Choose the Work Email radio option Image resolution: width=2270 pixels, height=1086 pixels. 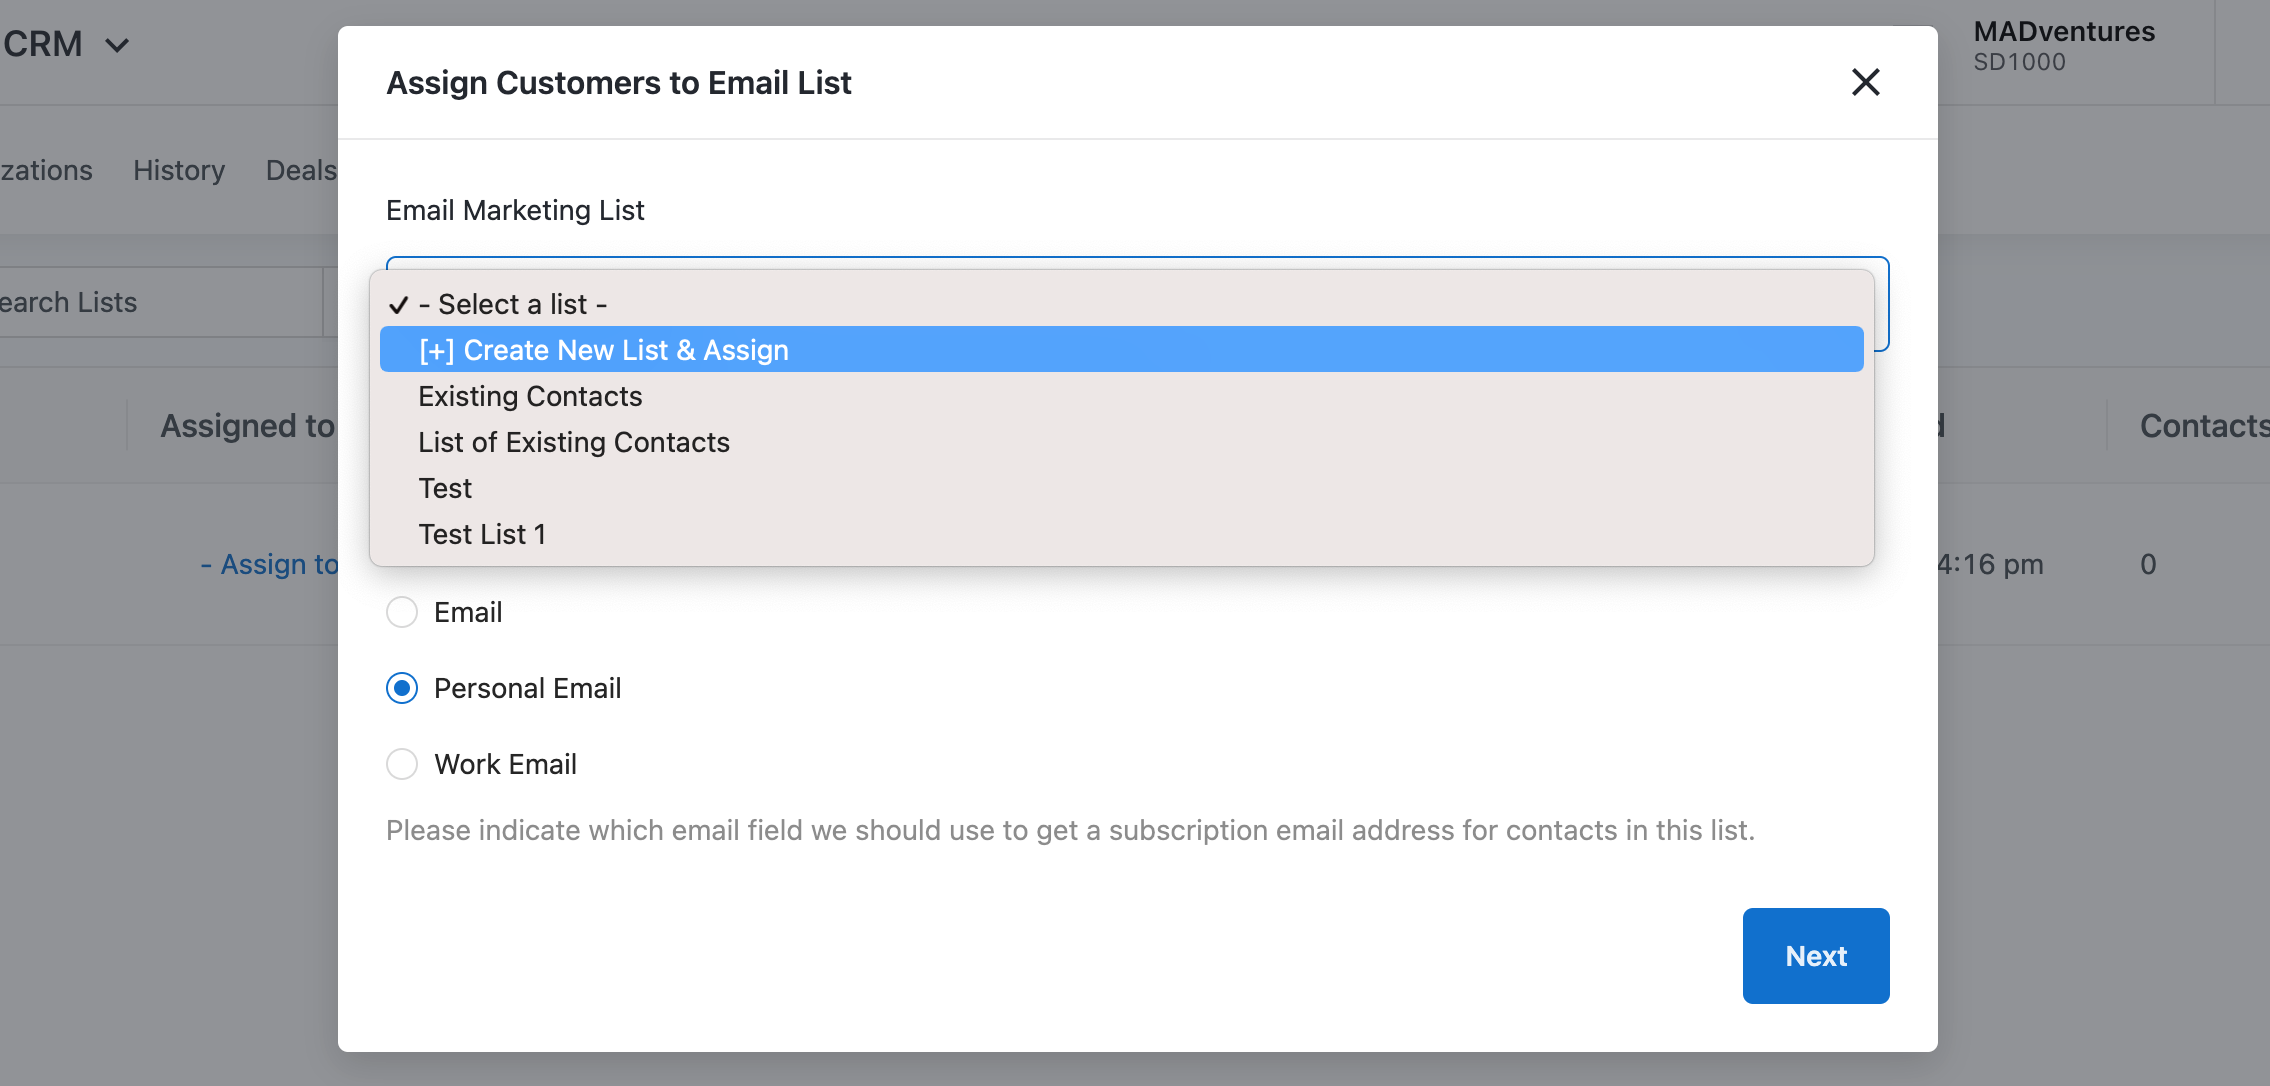pos(402,764)
